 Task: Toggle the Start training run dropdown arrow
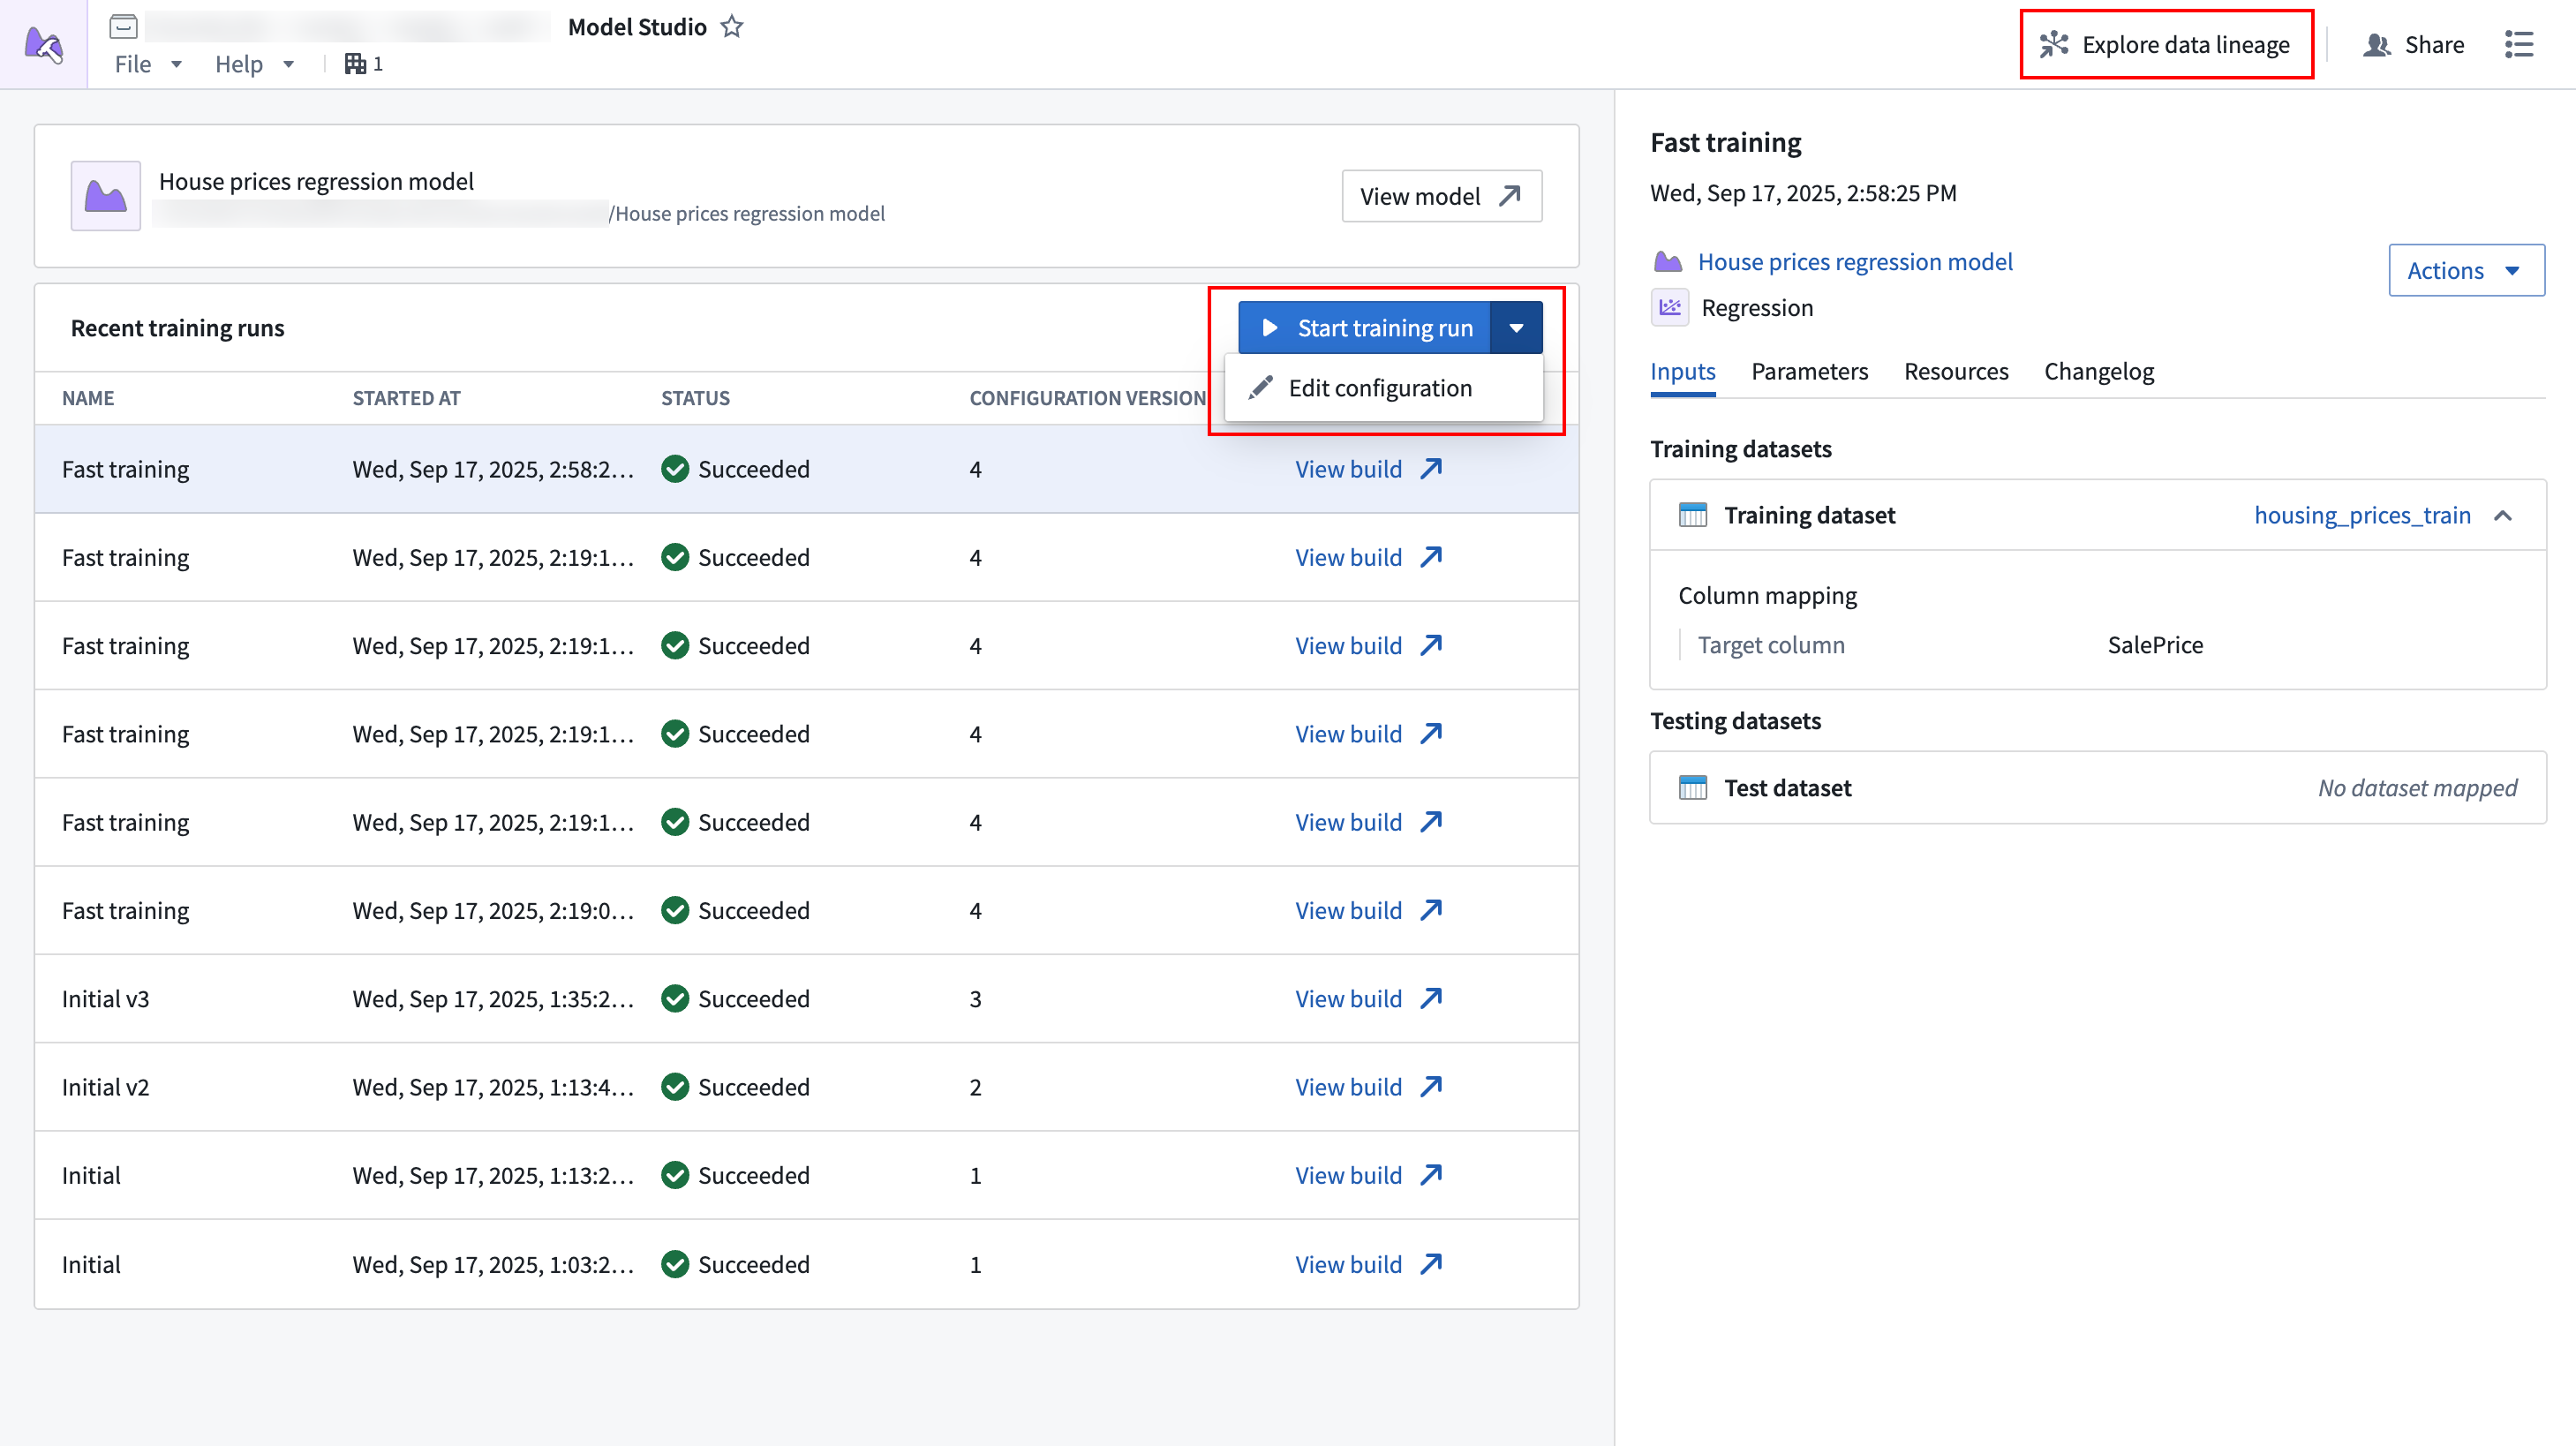(x=1516, y=328)
